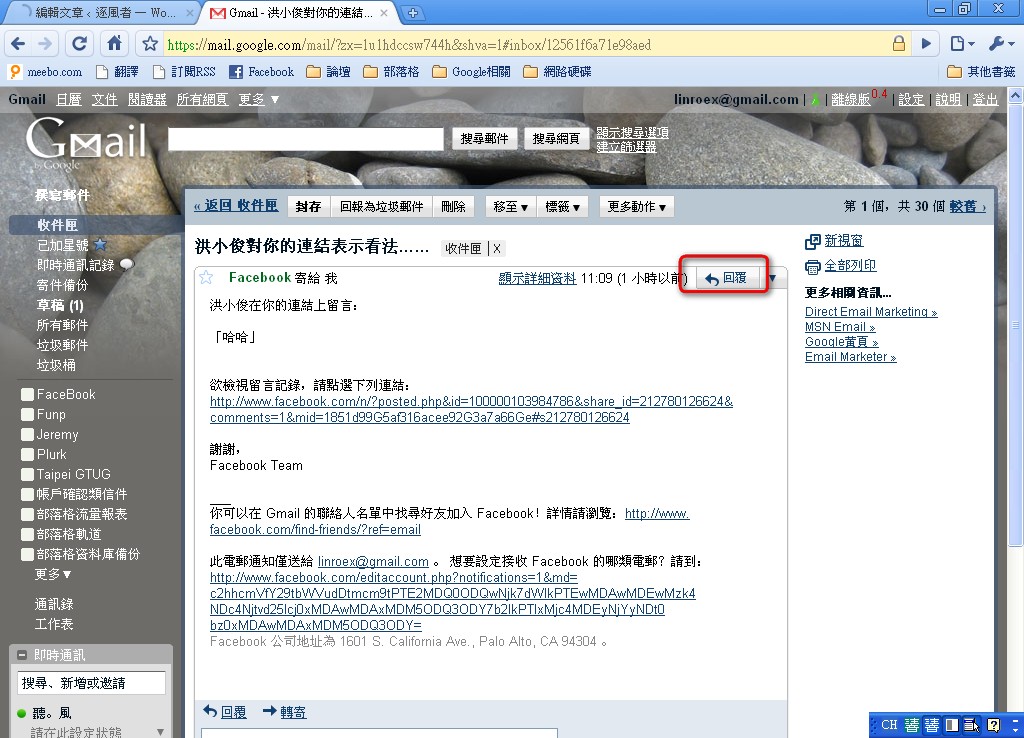Open the chat status dropdown arrow

coord(160,732)
